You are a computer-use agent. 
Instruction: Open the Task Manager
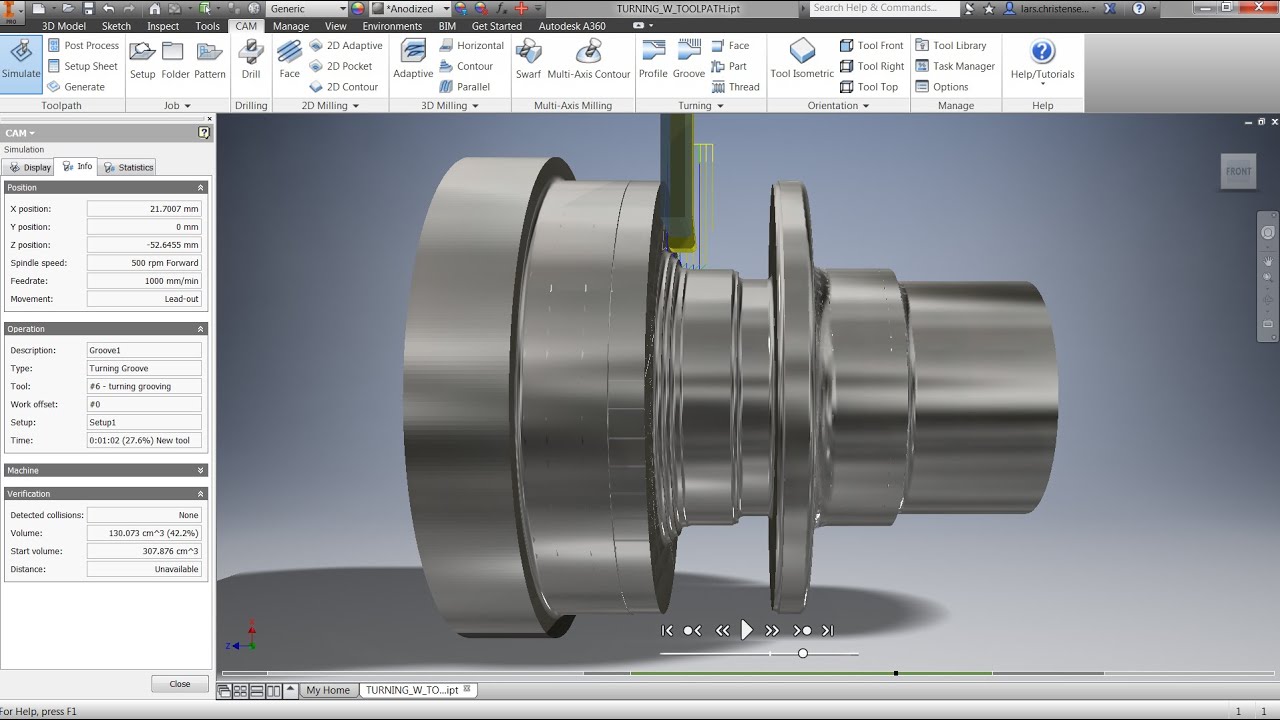point(955,66)
